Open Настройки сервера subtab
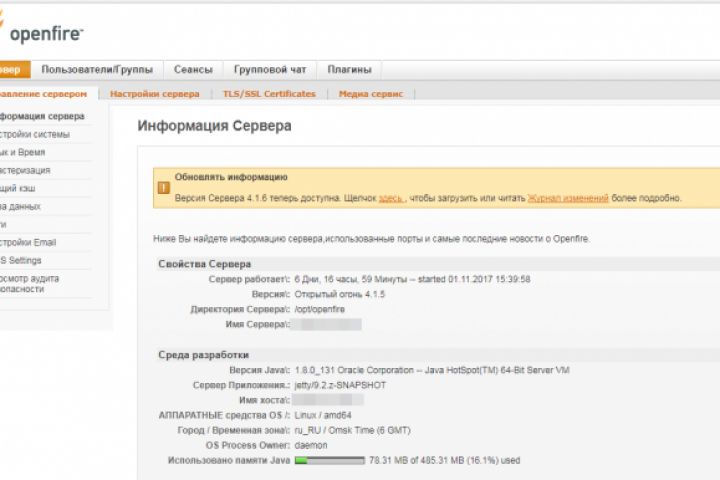Viewport: 720px width, 480px height. [x=155, y=94]
